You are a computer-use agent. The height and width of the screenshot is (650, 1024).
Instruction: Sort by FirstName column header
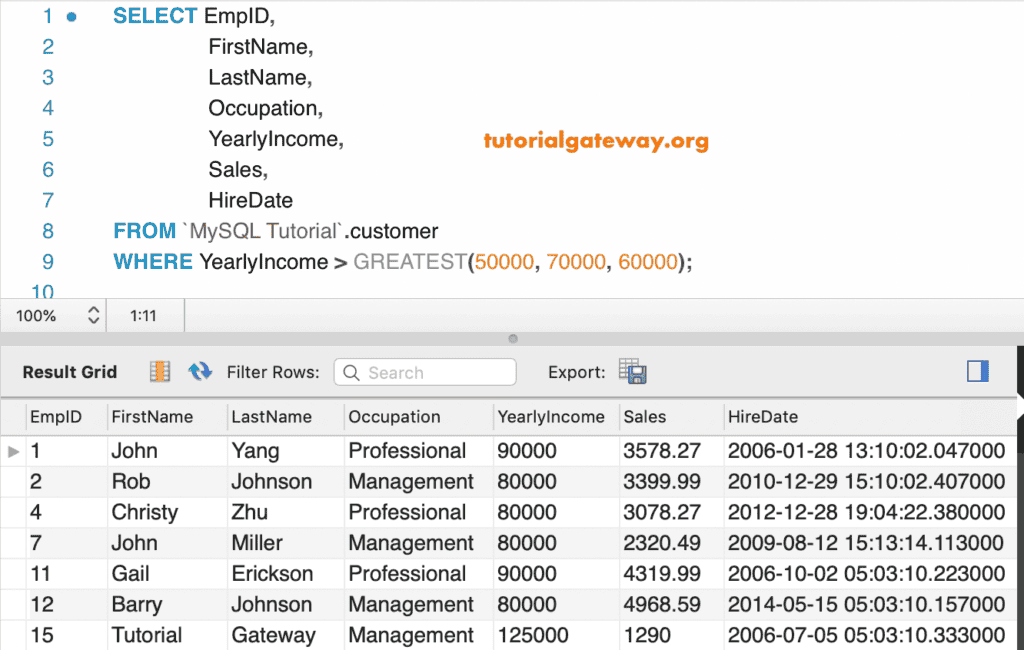(152, 417)
